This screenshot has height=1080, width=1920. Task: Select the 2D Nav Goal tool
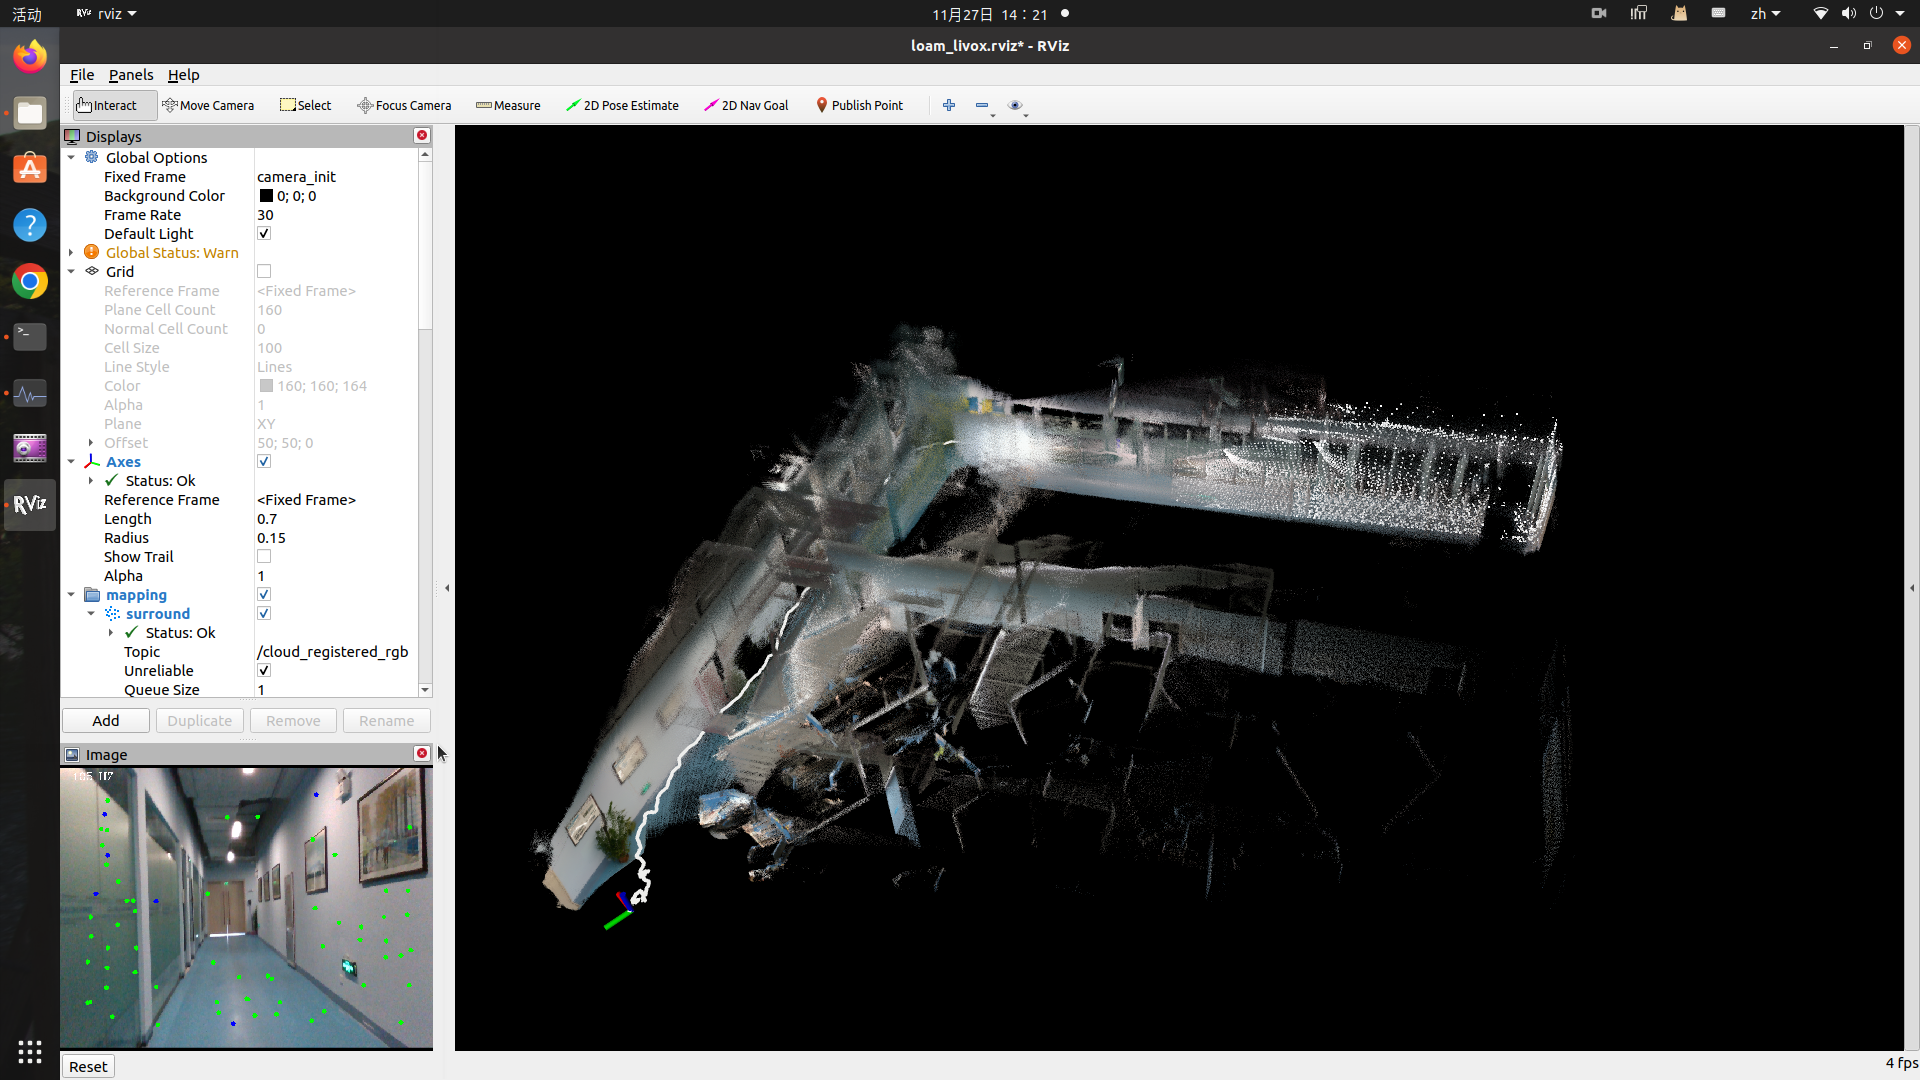pyautogui.click(x=746, y=105)
